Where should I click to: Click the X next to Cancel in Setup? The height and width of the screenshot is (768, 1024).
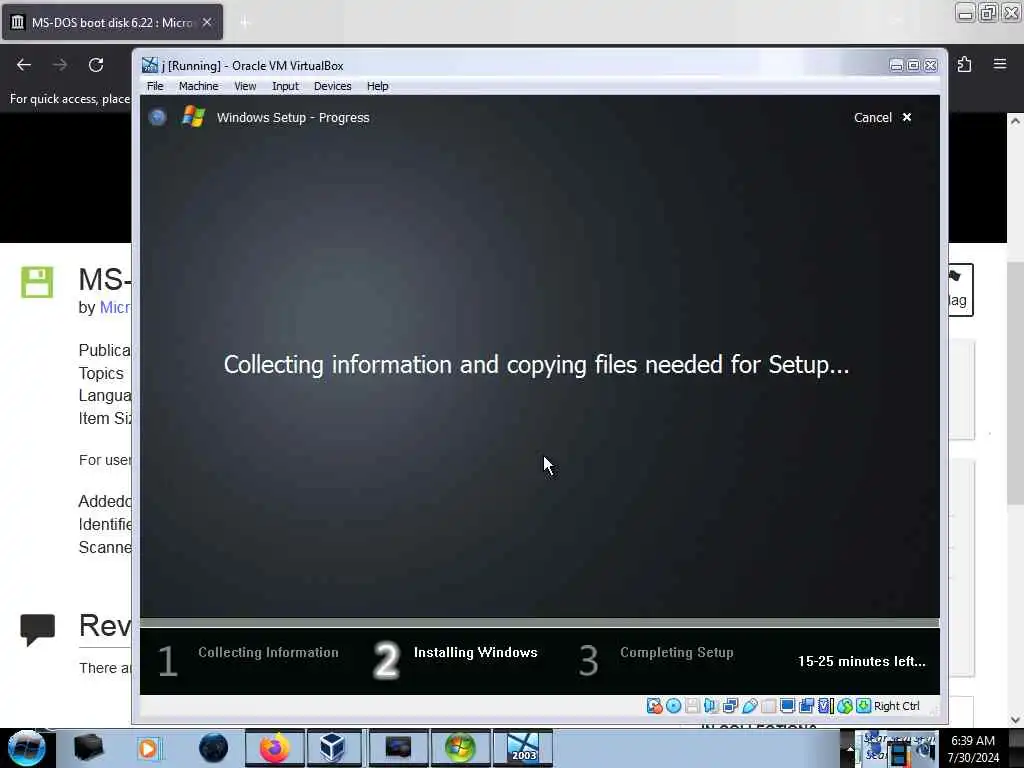[906, 117]
